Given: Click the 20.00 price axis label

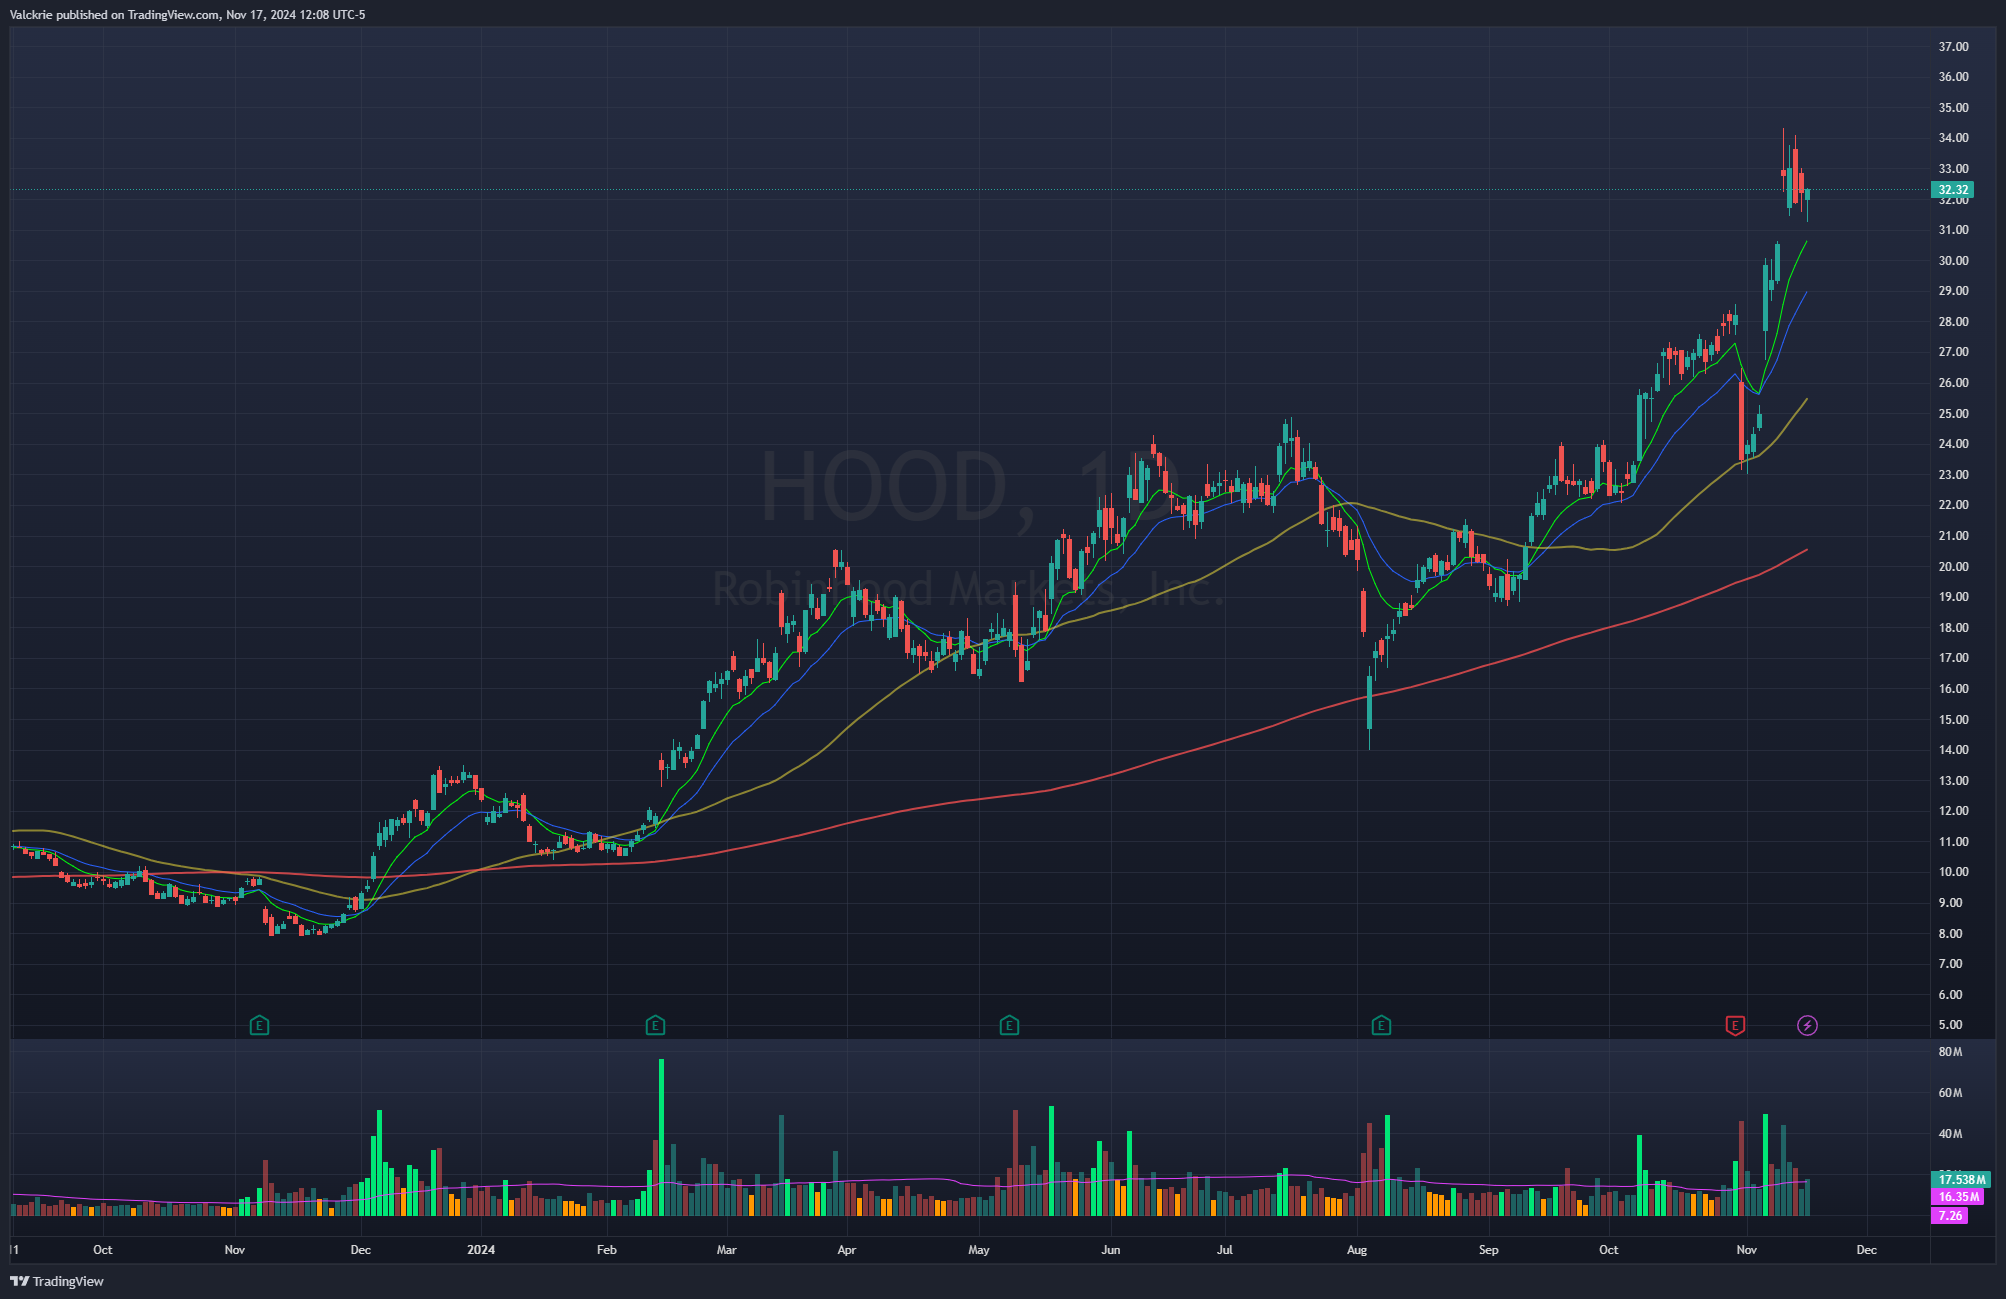Looking at the screenshot, I should (x=1953, y=567).
